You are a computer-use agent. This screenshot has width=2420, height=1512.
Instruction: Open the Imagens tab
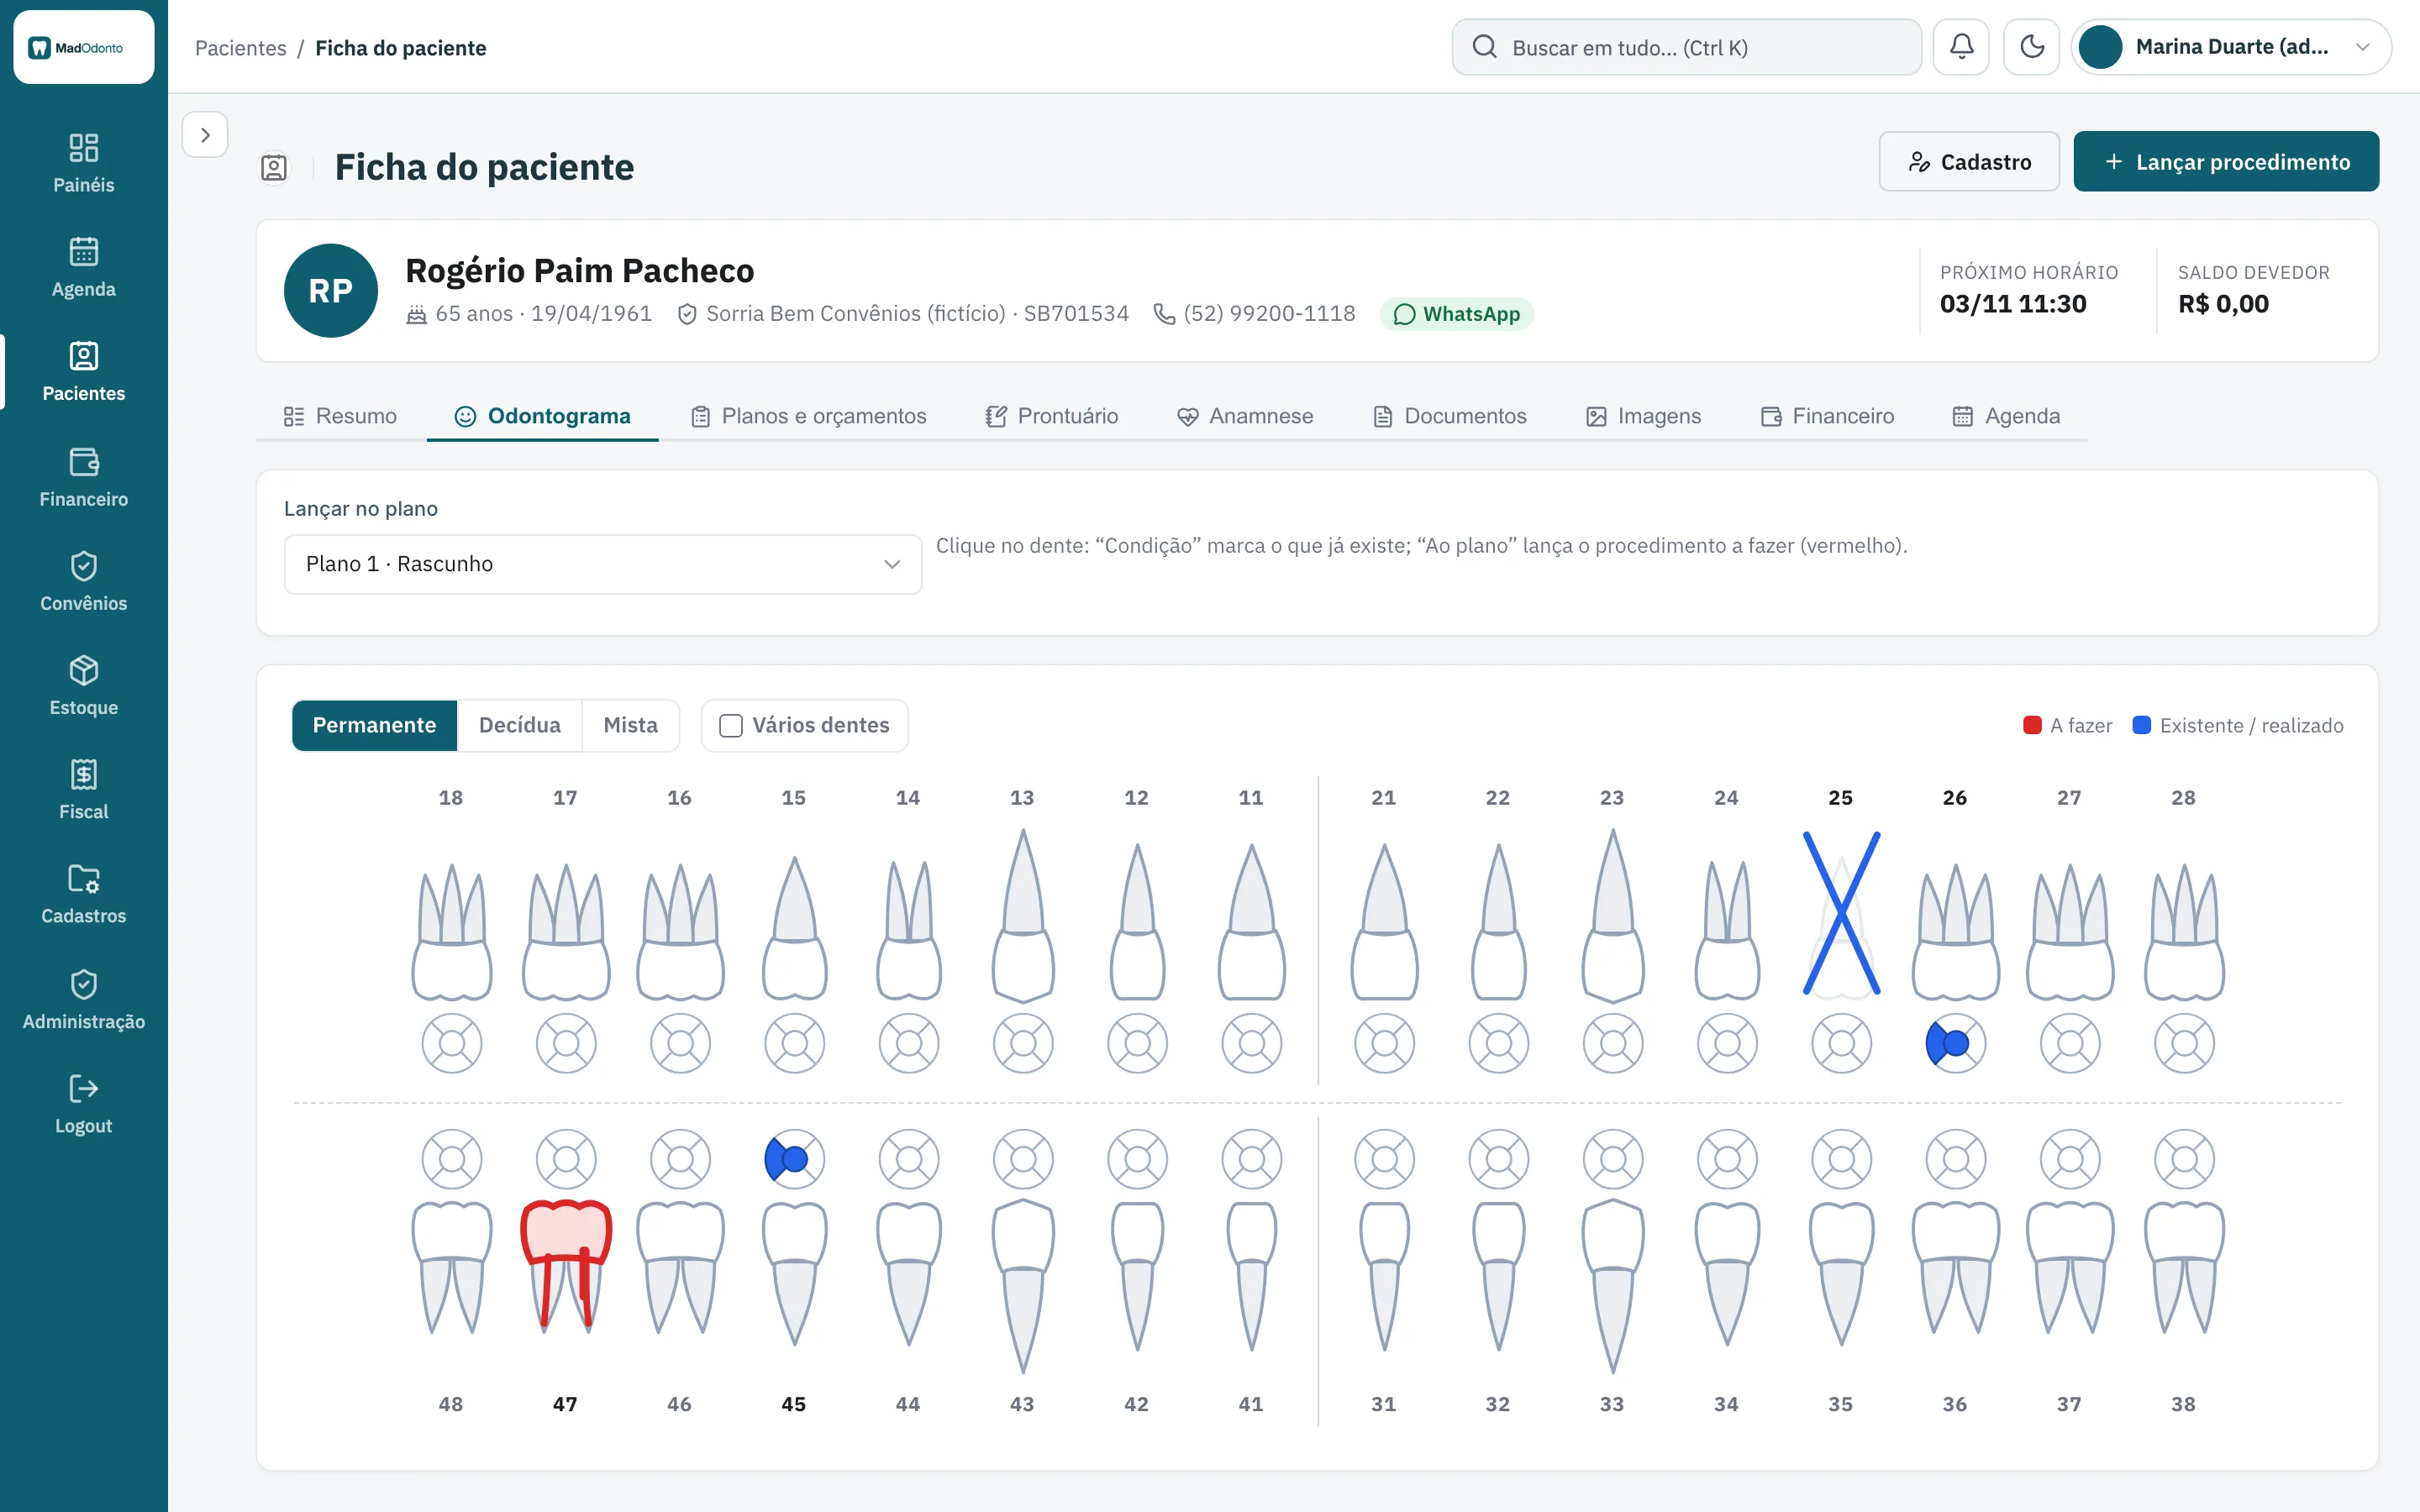click(x=1644, y=416)
